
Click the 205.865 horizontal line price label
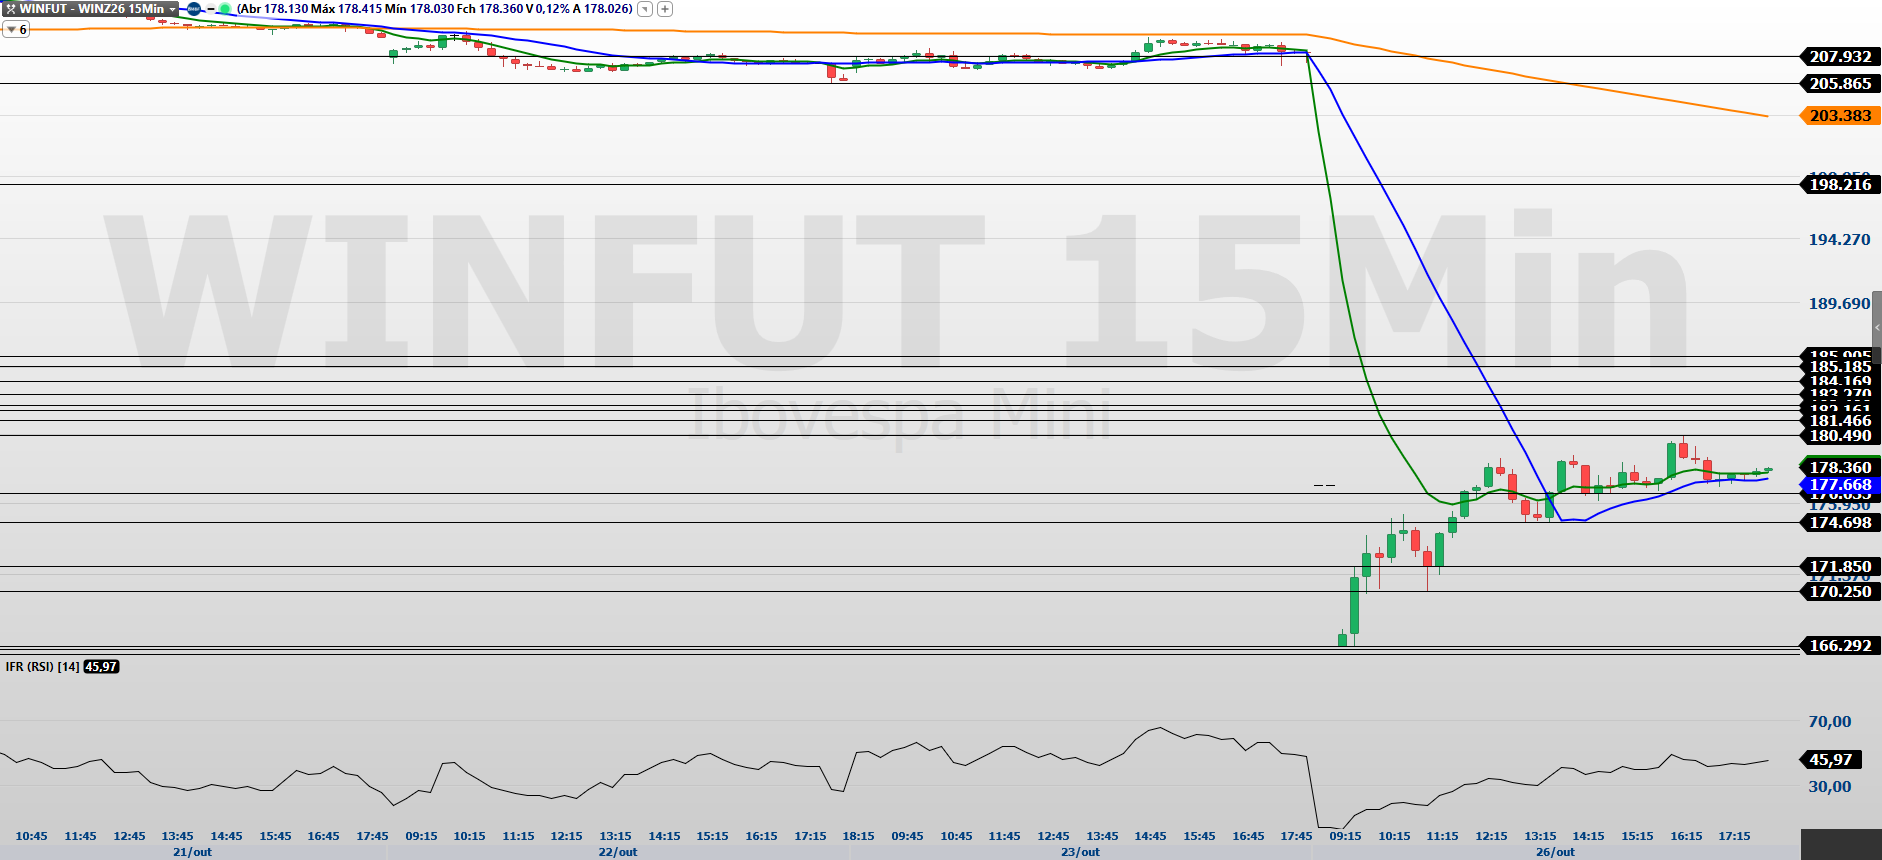click(x=1840, y=84)
